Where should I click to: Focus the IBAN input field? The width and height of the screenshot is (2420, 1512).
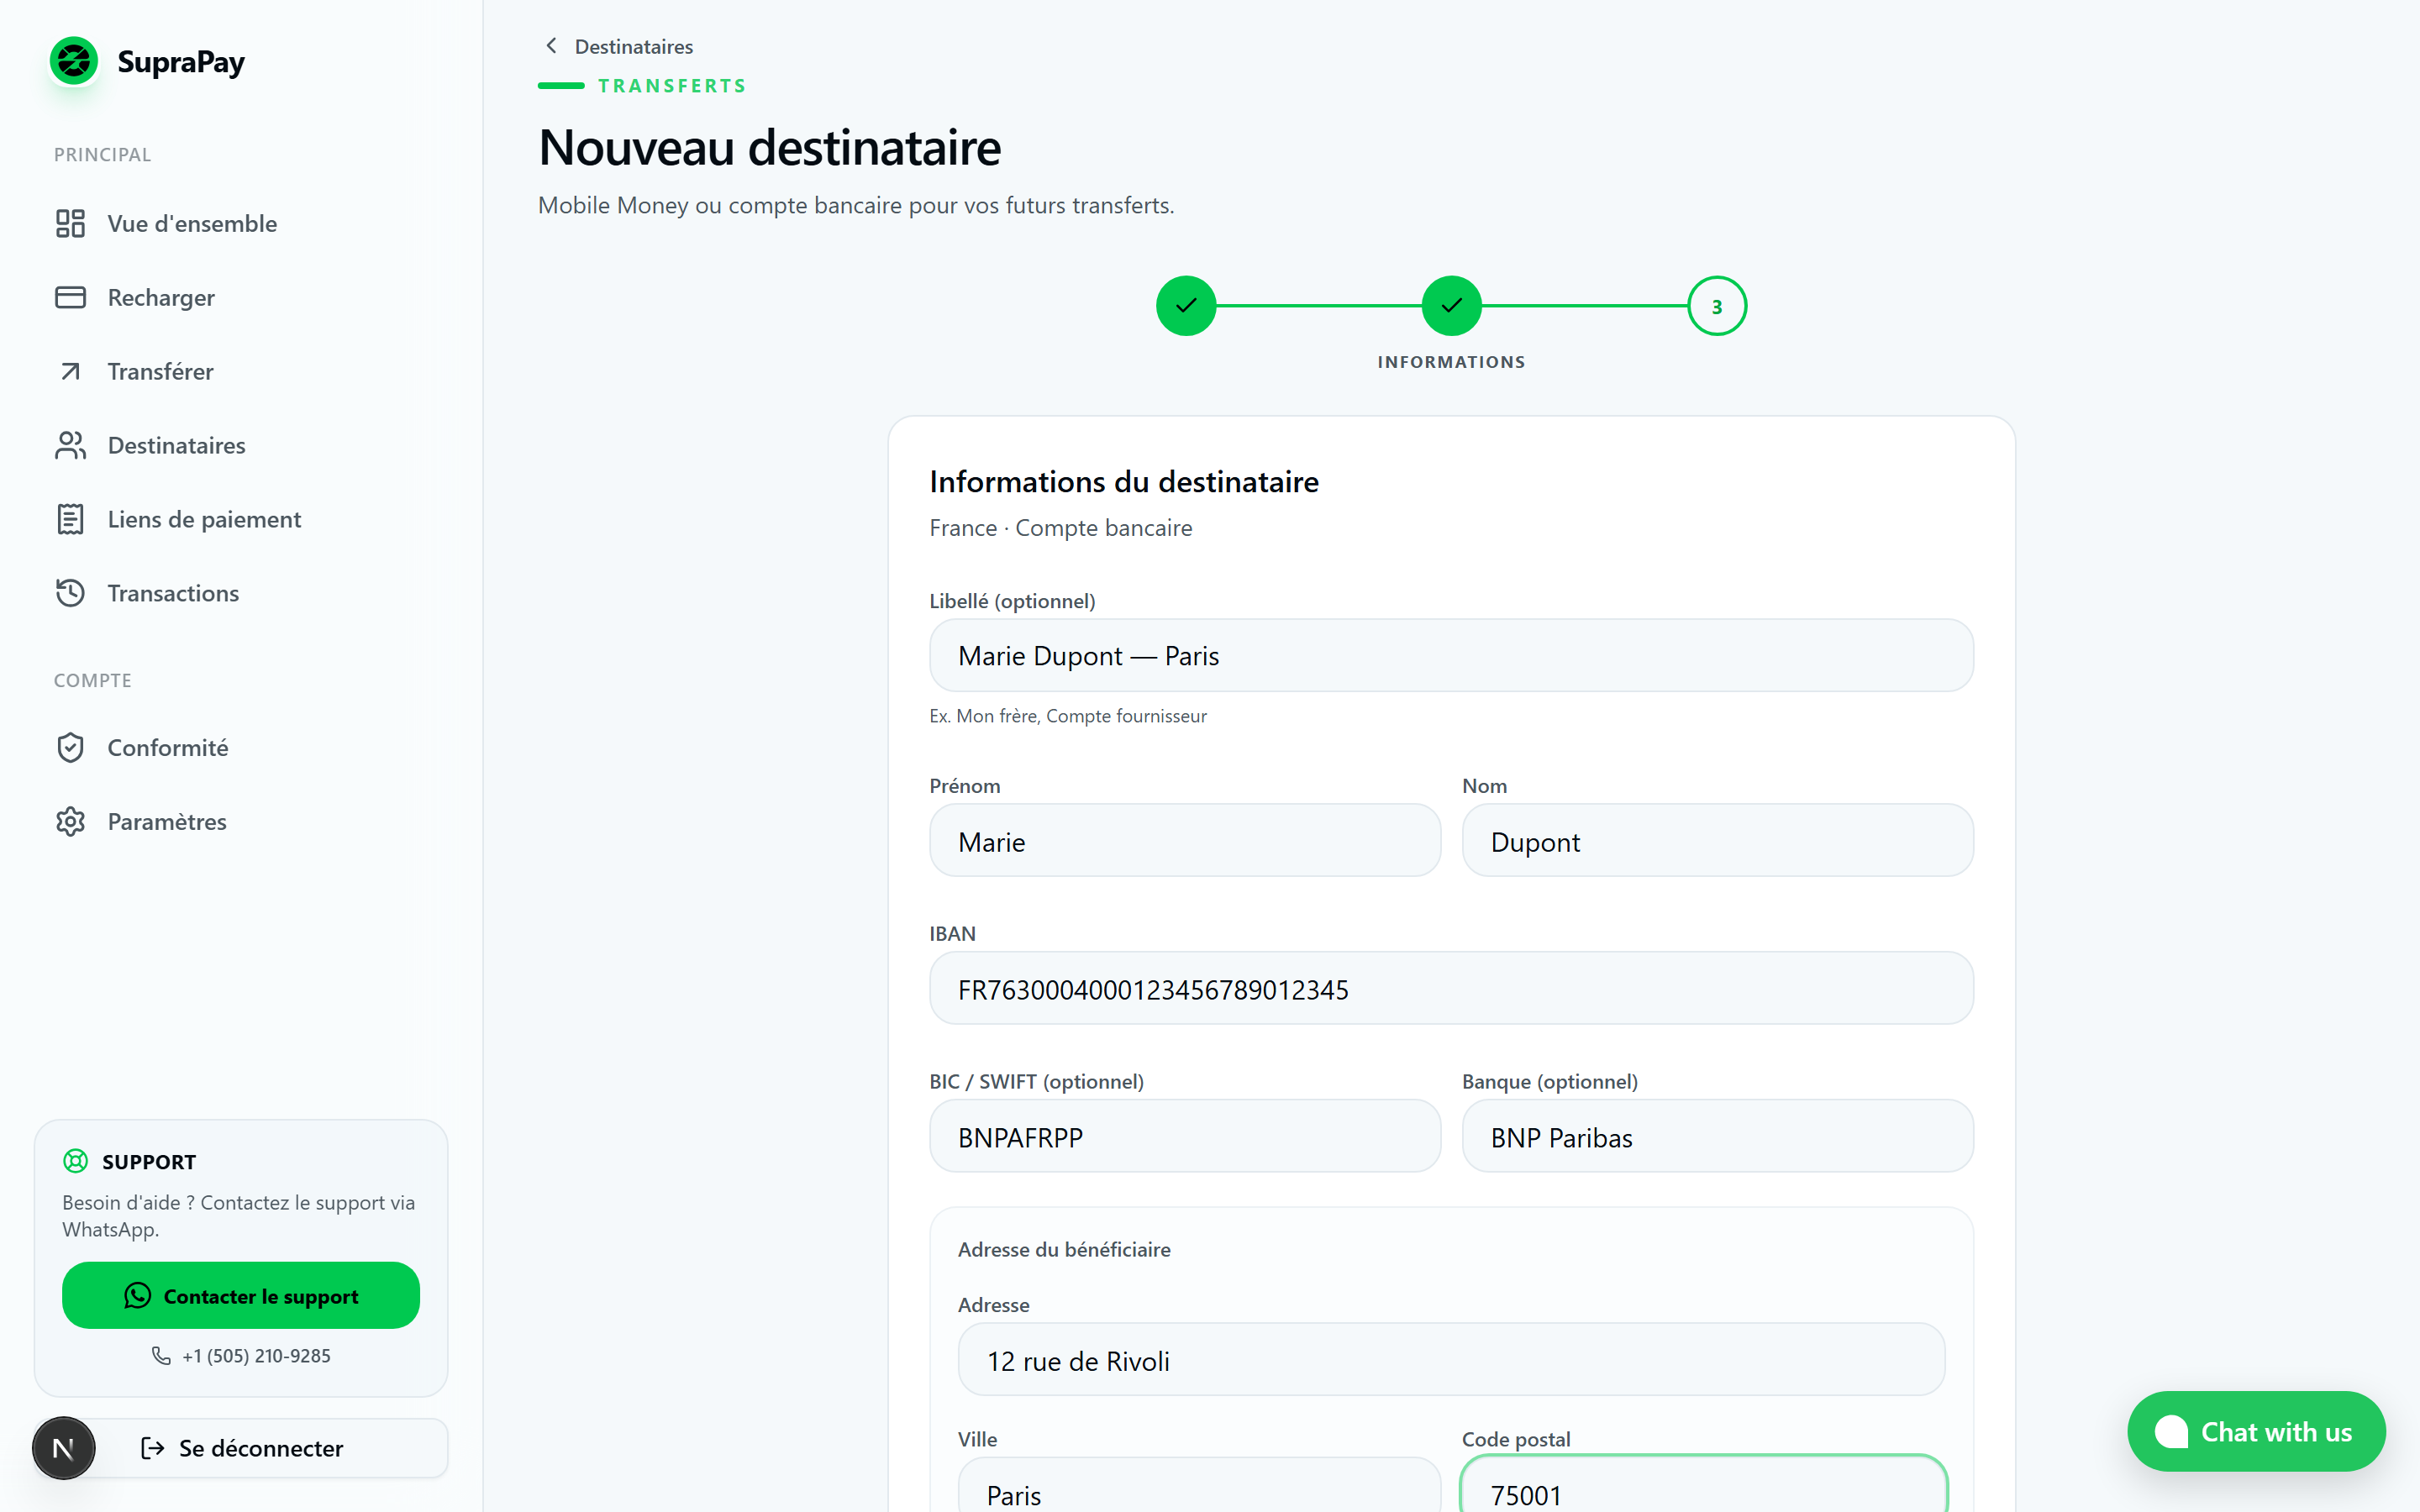1451,988
